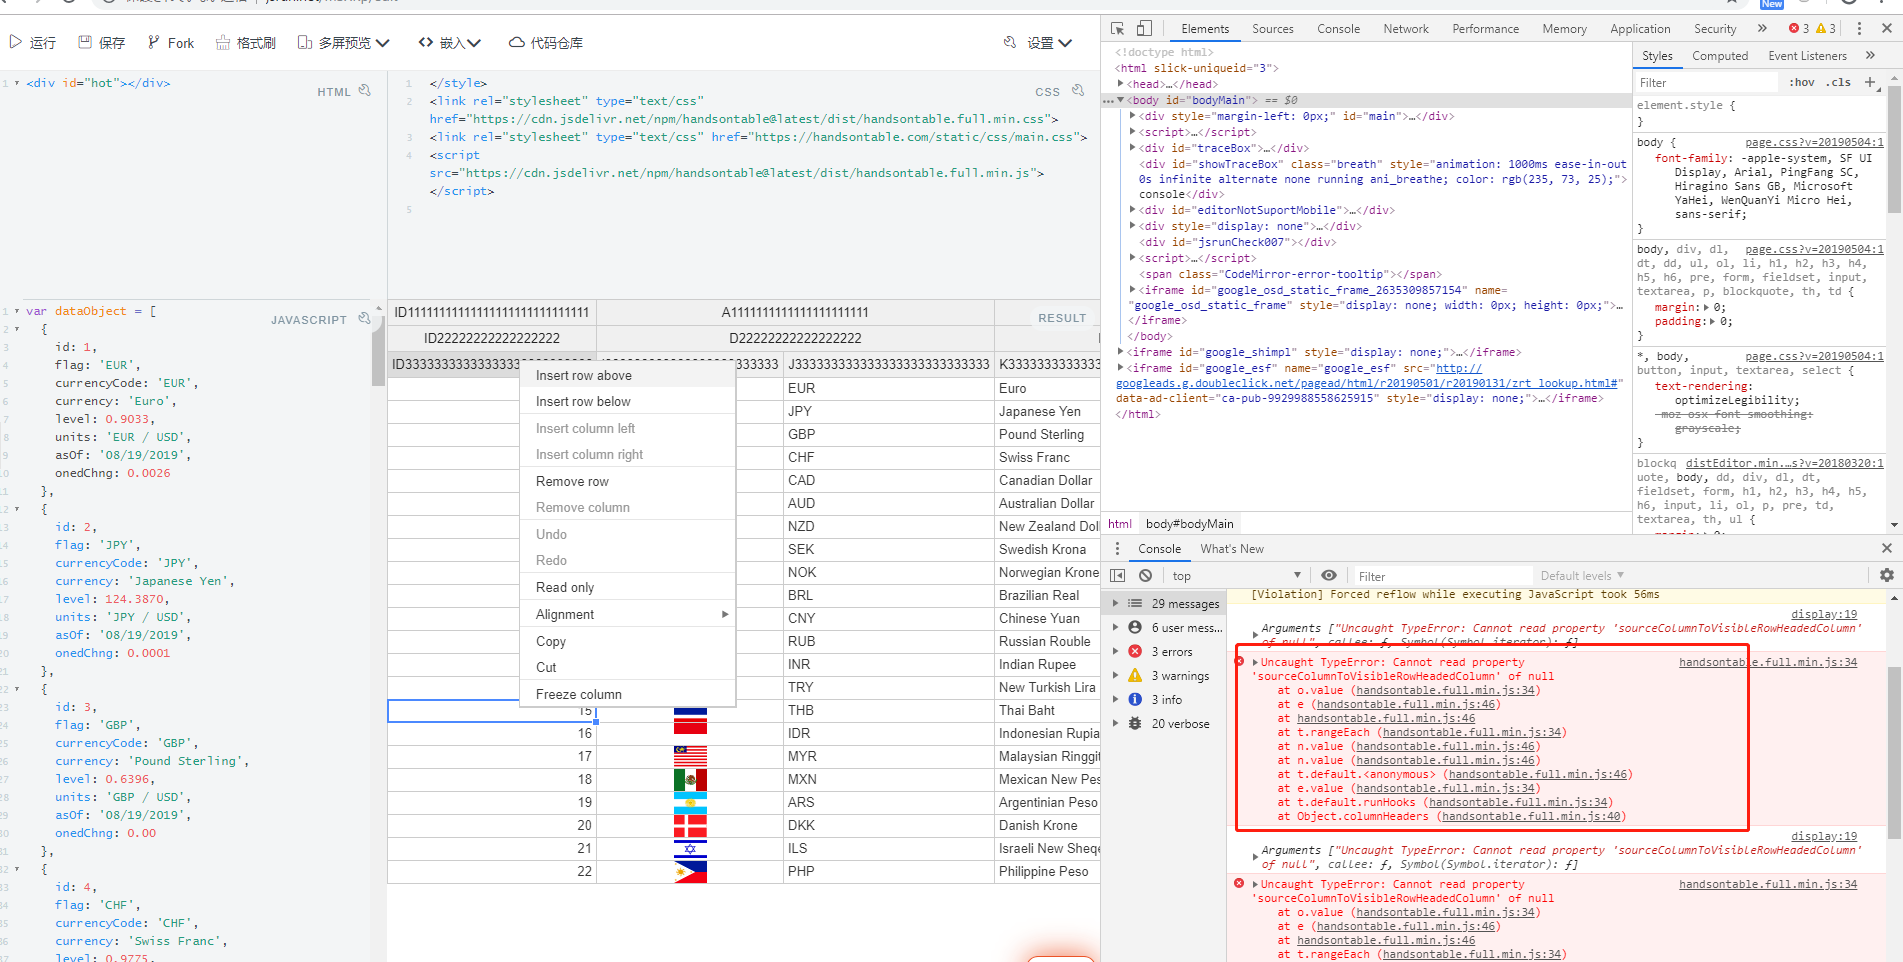Clear the console with the clear icon
The height and width of the screenshot is (962, 1903).
tap(1144, 575)
